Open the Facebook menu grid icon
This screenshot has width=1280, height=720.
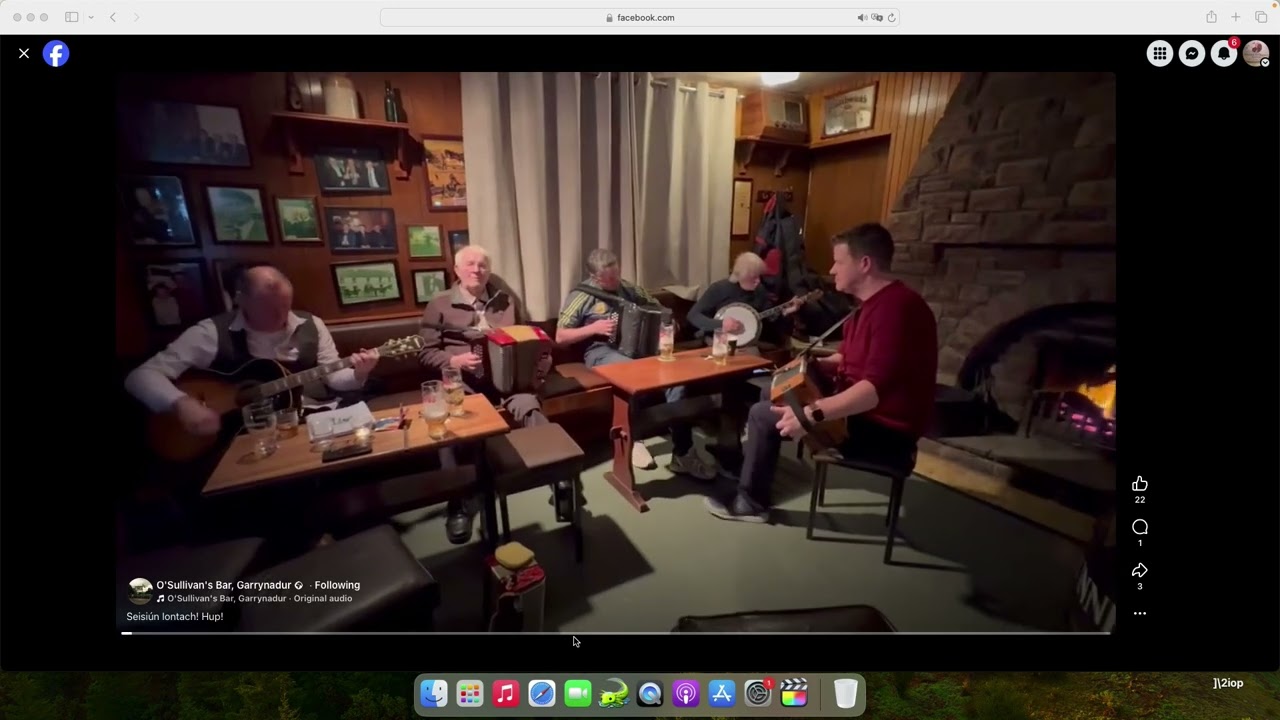tap(1160, 54)
